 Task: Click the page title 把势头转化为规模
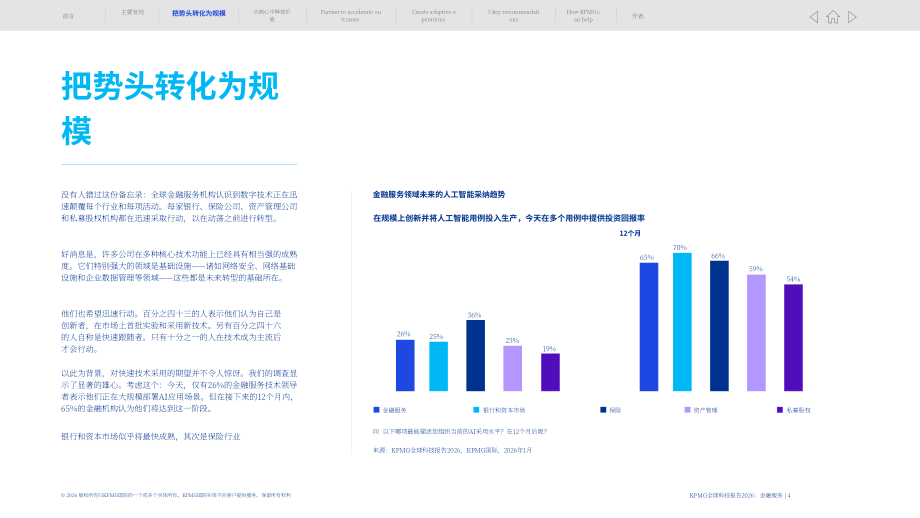[x=170, y=109]
